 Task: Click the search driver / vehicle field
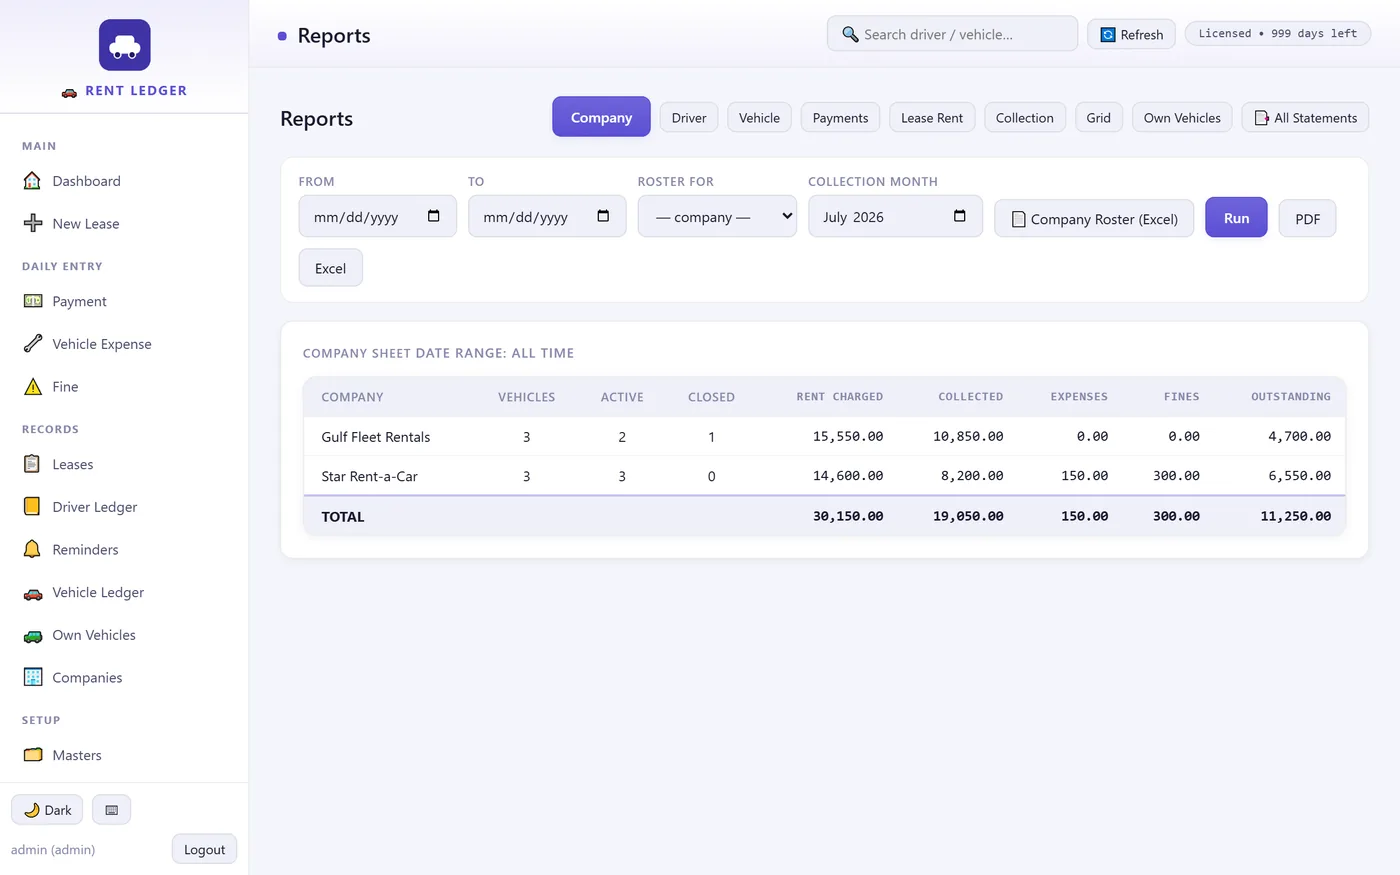(x=952, y=34)
